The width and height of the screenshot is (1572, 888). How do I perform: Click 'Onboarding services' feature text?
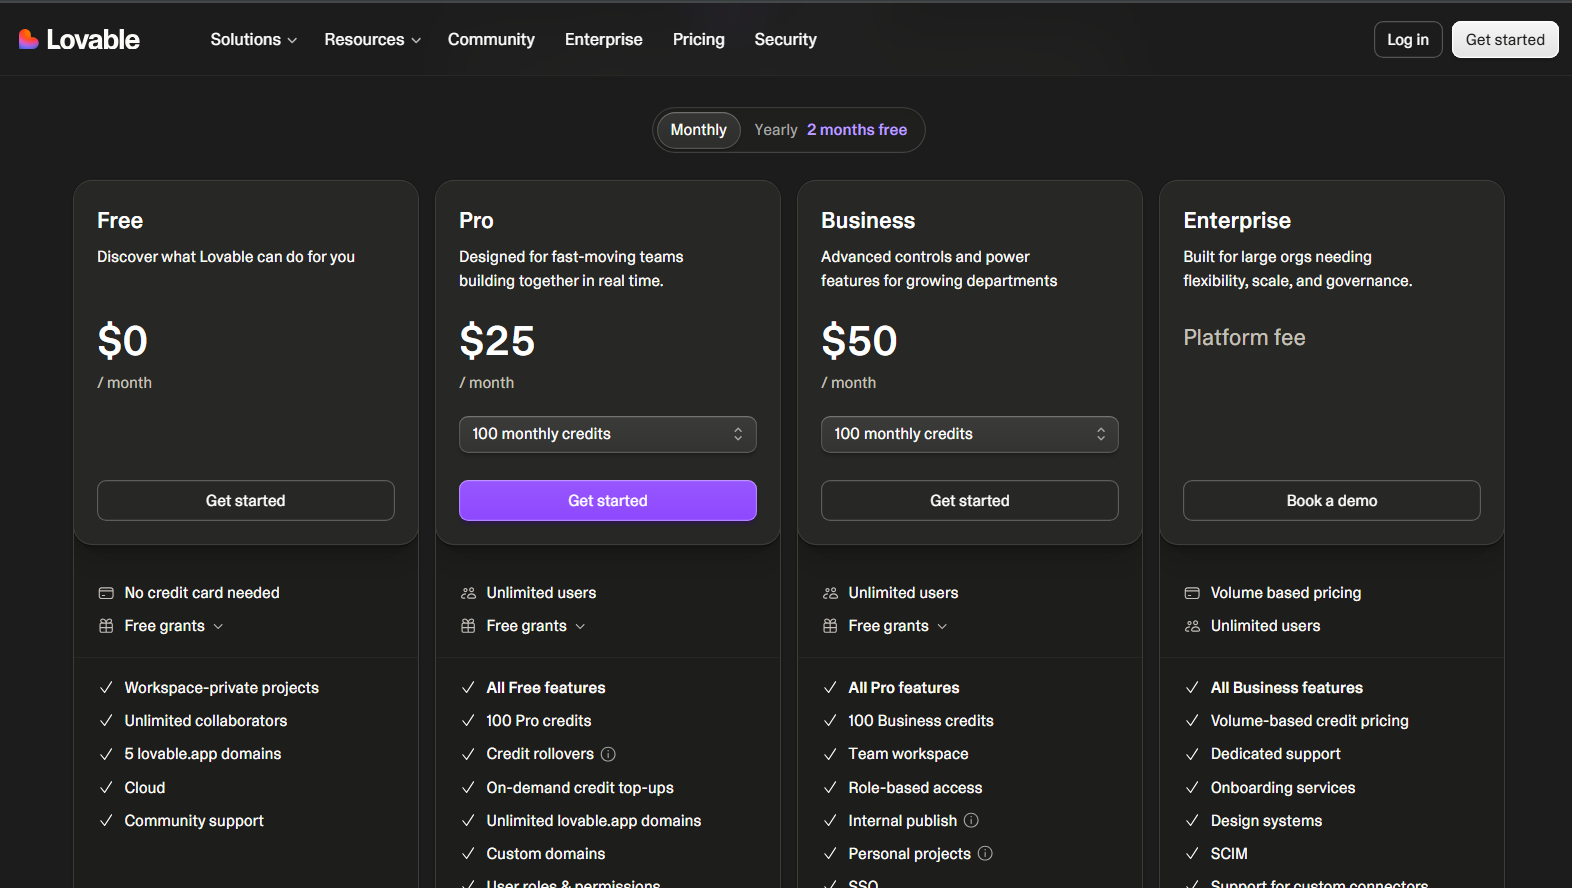[1283, 787]
